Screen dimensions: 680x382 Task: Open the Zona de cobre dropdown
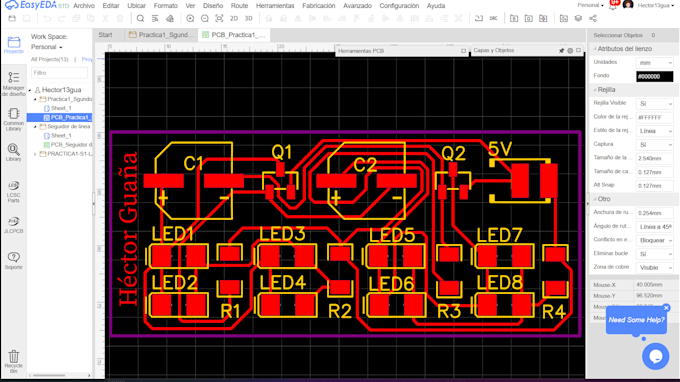tap(654, 268)
